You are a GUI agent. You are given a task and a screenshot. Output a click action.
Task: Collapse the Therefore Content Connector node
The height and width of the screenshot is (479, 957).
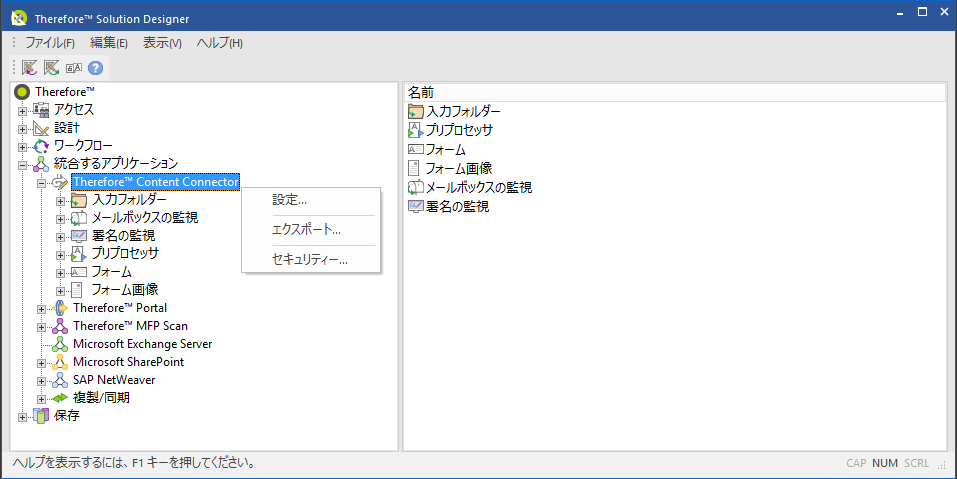pyautogui.click(x=42, y=183)
